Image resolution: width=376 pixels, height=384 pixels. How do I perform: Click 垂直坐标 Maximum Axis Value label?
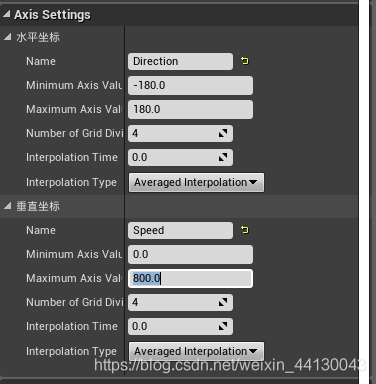coord(74,278)
